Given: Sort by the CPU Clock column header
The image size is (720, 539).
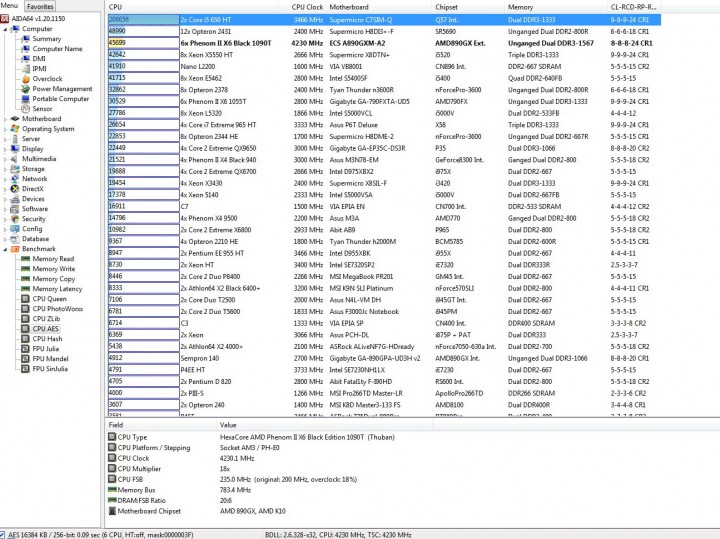Looking at the screenshot, I should point(303,7).
